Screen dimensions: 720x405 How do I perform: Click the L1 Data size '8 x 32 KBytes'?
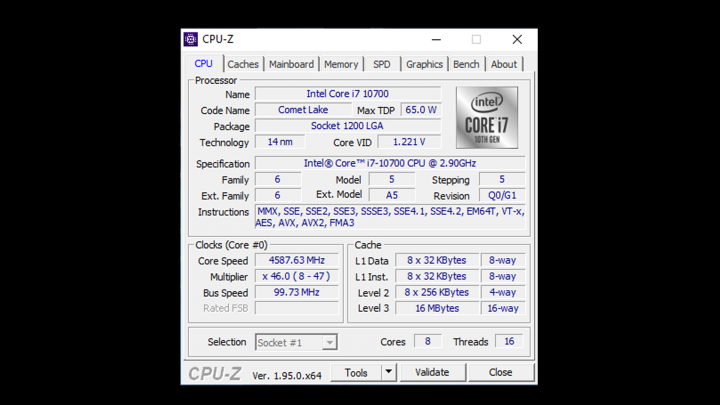click(437, 260)
